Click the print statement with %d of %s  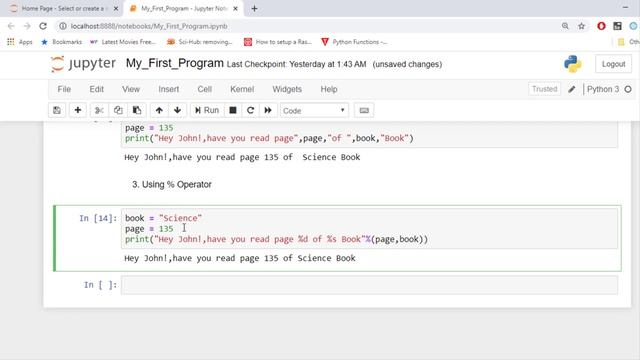(276, 239)
